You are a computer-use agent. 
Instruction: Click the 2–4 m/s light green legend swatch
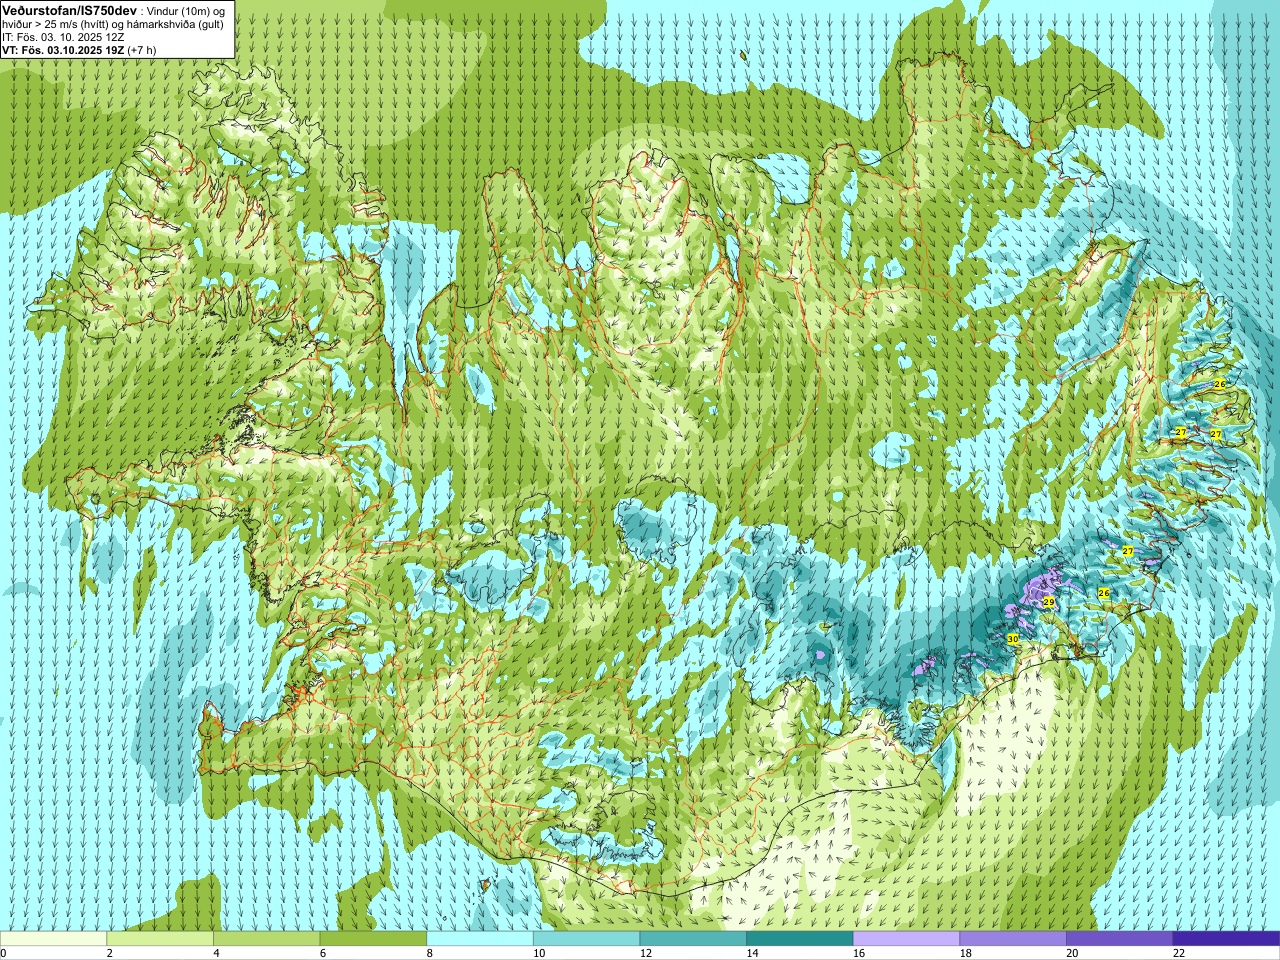[160, 939]
